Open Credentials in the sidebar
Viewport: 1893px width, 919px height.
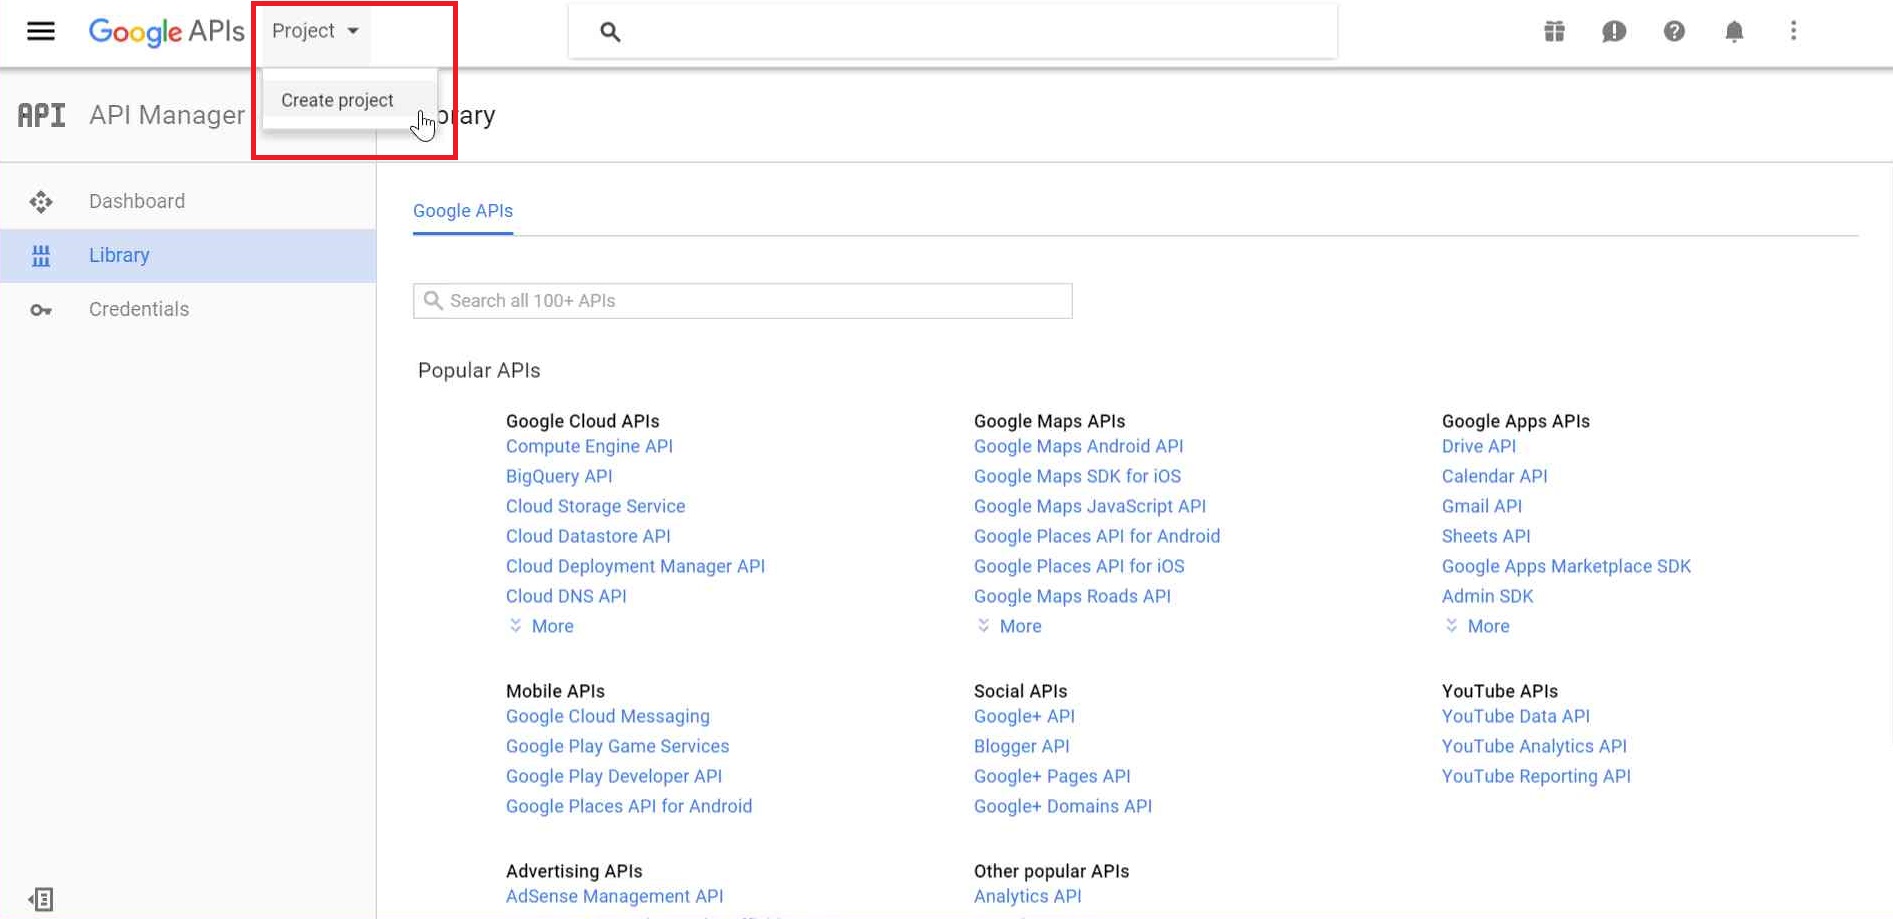[x=139, y=309]
